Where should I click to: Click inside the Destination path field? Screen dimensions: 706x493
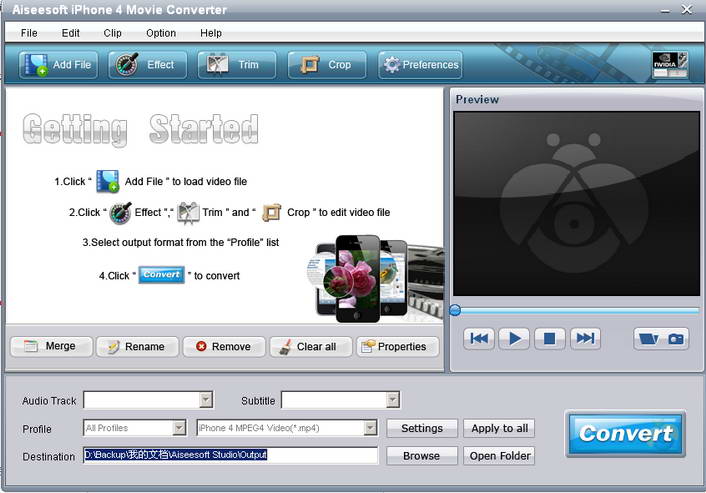(x=231, y=455)
